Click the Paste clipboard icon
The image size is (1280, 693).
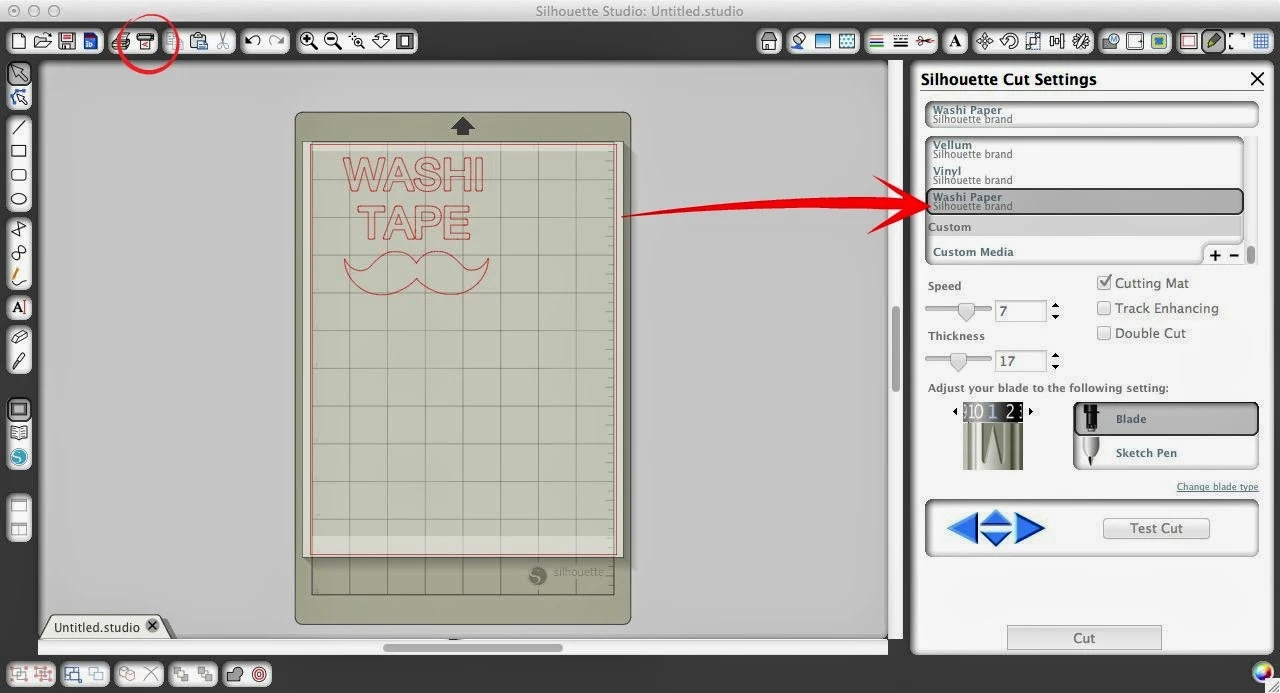[198, 41]
